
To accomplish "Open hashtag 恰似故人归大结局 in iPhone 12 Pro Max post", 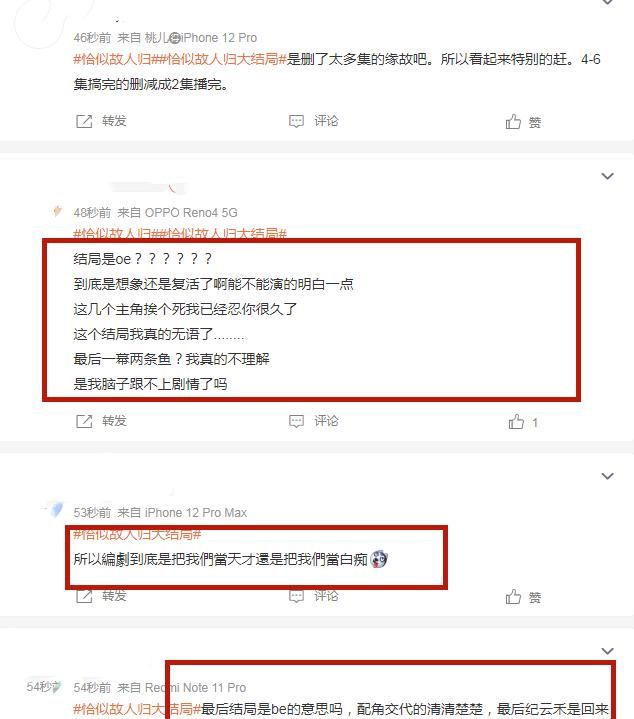I will [137, 534].
